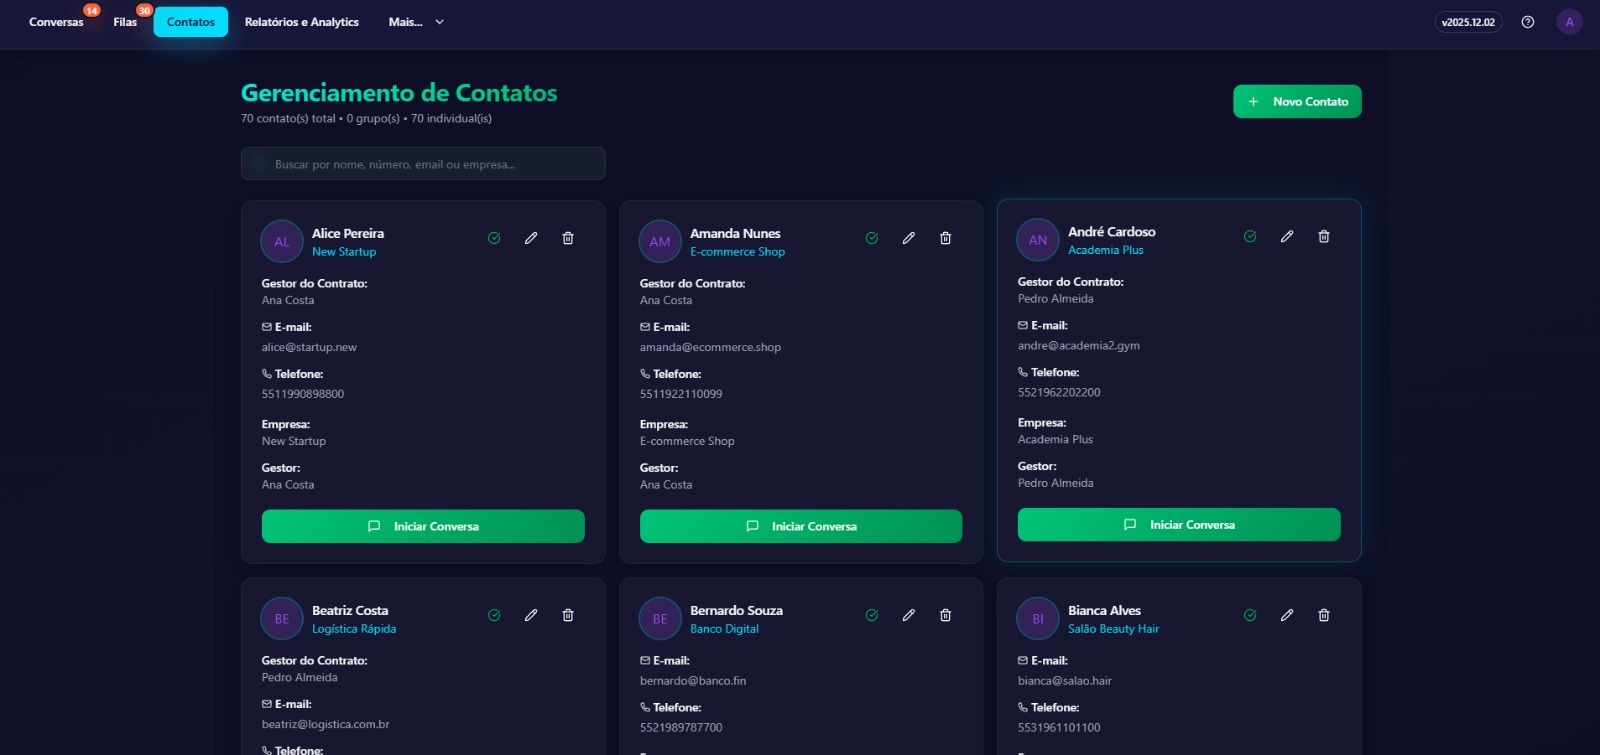The image size is (1600, 755).
Task: Click BE avatar of Bernardo Souza
Action: [x=660, y=618]
